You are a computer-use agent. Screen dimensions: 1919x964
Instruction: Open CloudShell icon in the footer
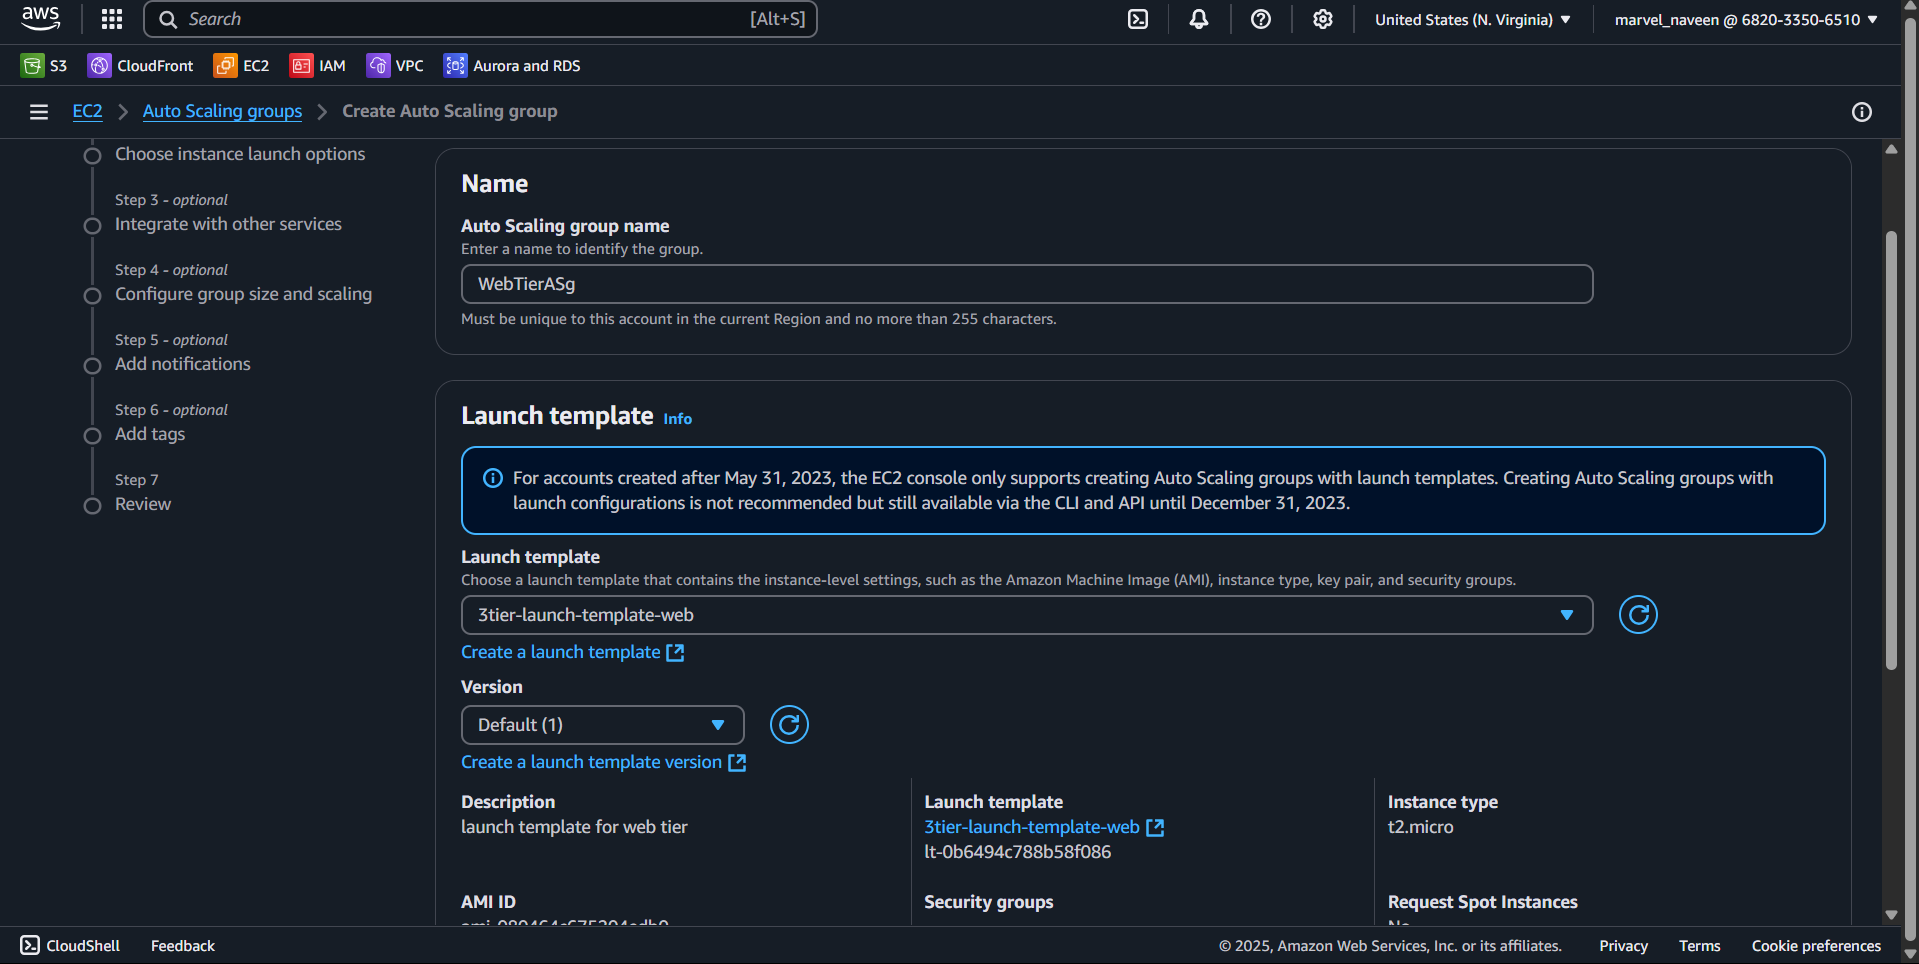(x=30, y=945)
